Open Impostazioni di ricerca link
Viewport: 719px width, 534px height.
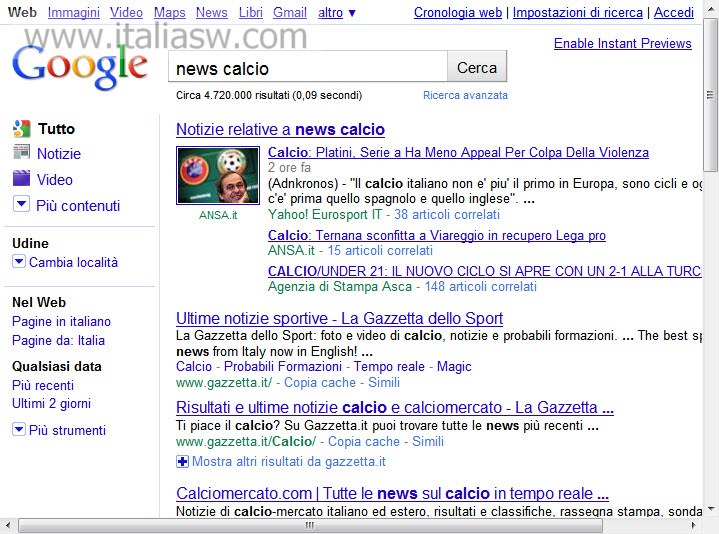[x=577, y=12]
